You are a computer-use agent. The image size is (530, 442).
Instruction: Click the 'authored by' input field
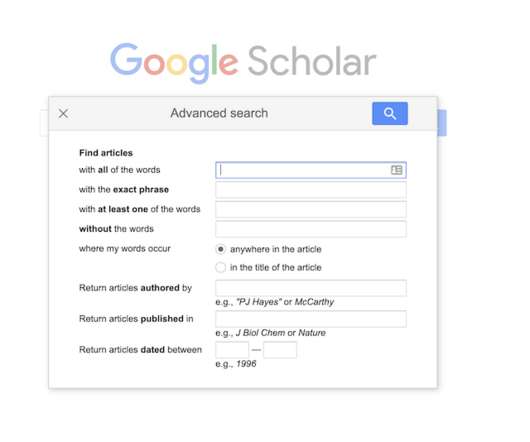[x=311, y=288]
